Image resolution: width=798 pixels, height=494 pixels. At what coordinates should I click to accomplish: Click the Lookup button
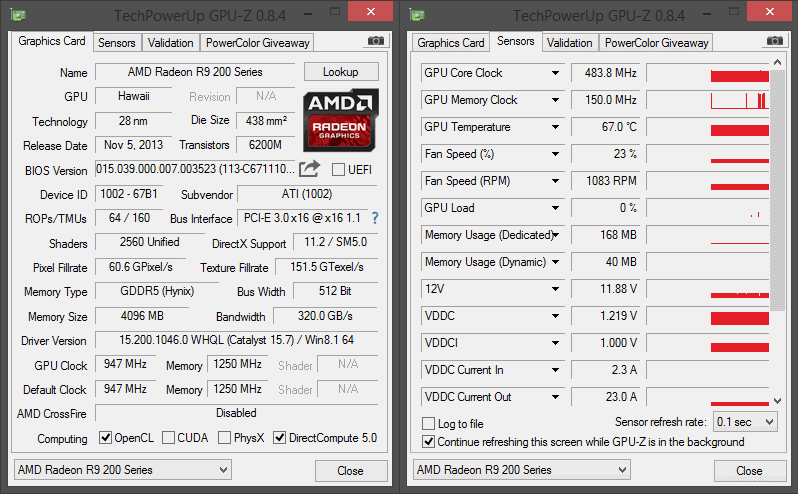(x=341, y=72)
